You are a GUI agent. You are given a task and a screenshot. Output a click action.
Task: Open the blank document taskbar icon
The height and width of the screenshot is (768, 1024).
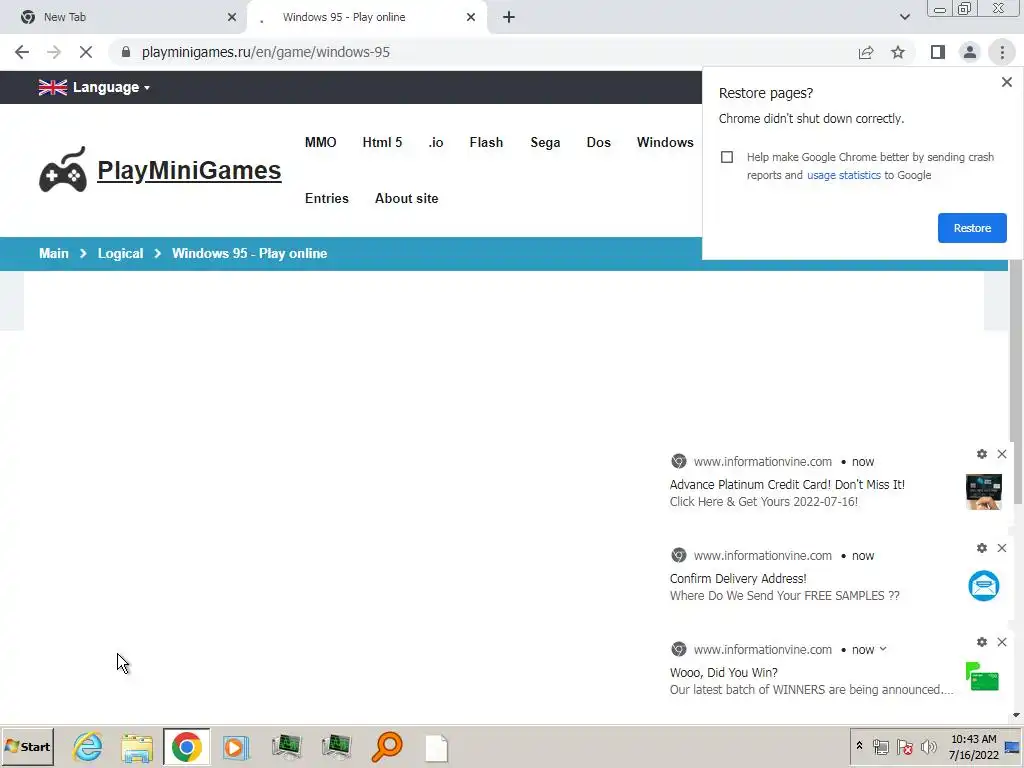click(x=436, y=748)
